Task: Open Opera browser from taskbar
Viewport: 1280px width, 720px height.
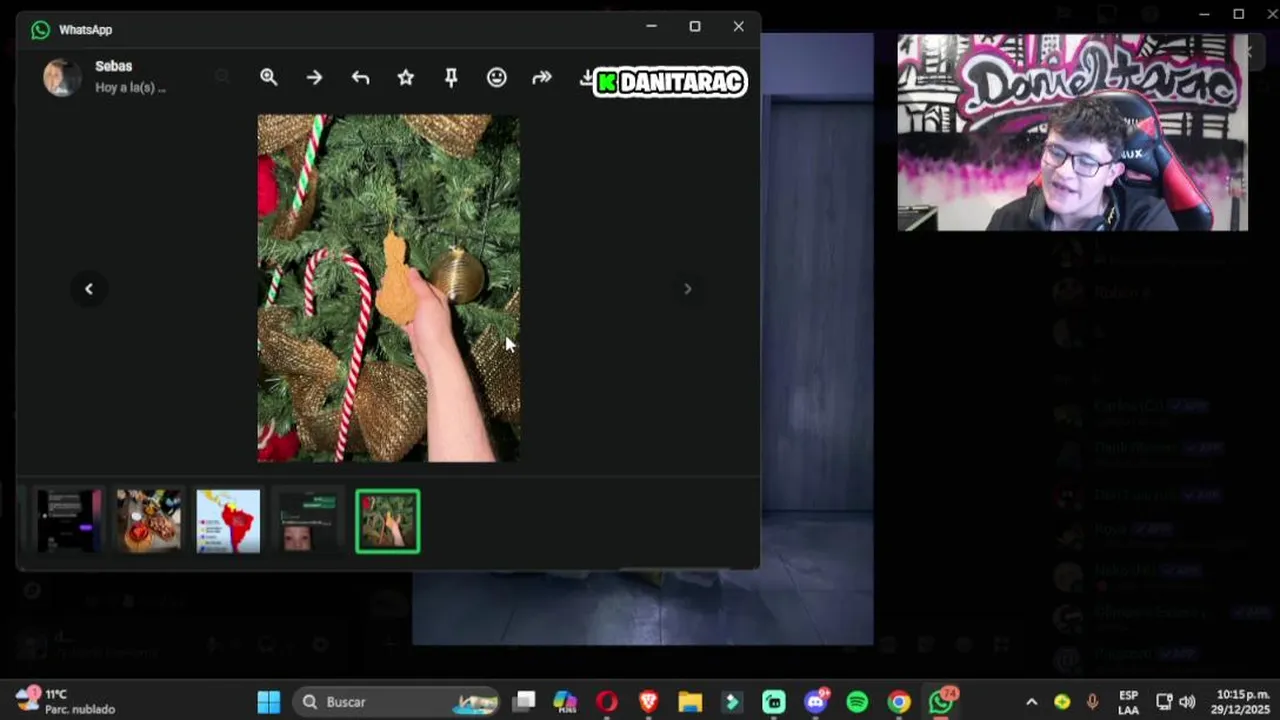Action: (607, 702)
